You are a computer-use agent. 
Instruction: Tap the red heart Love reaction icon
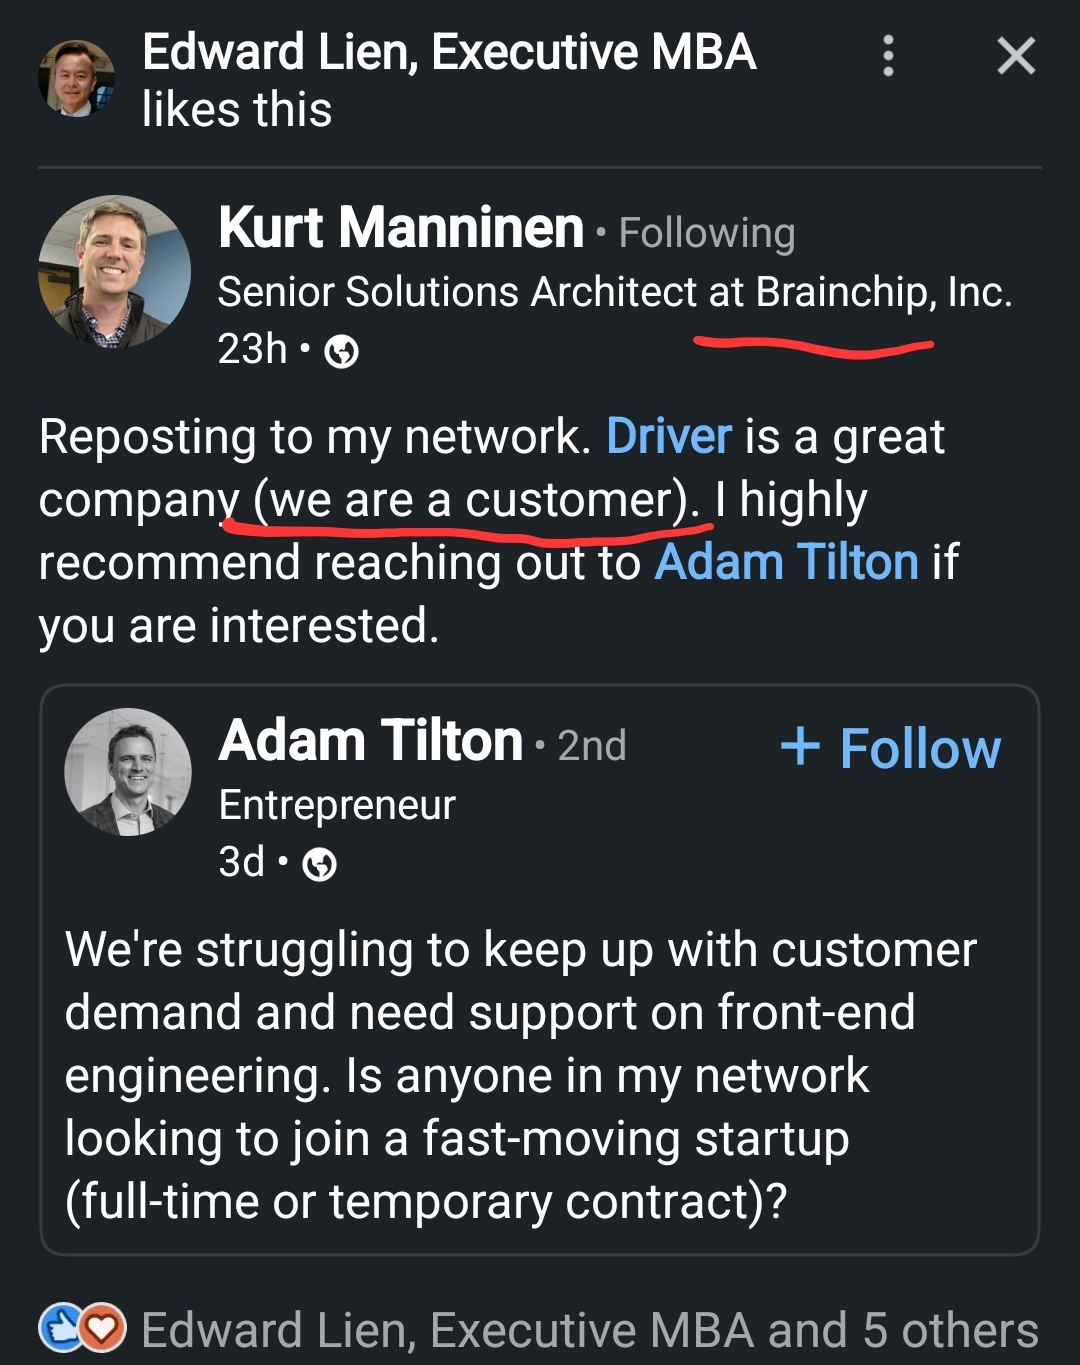click(x=102, y=1328)
